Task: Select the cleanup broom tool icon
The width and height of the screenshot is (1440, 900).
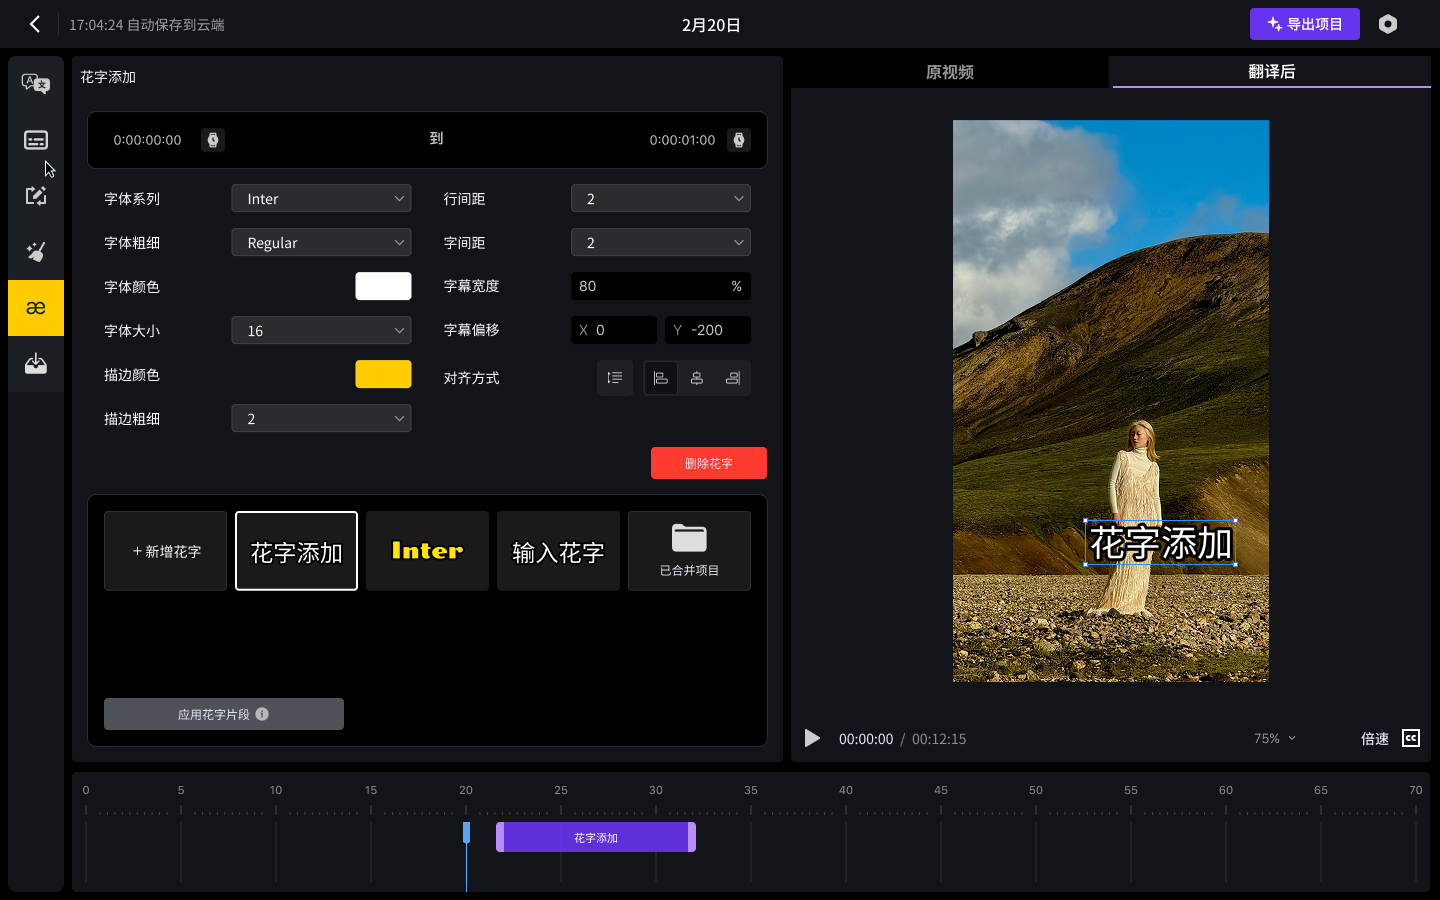Action: (36, 252)
